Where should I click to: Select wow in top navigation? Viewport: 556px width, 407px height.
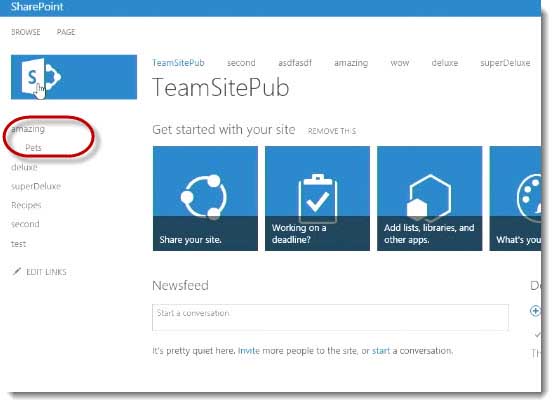click(x=400, y=63)
